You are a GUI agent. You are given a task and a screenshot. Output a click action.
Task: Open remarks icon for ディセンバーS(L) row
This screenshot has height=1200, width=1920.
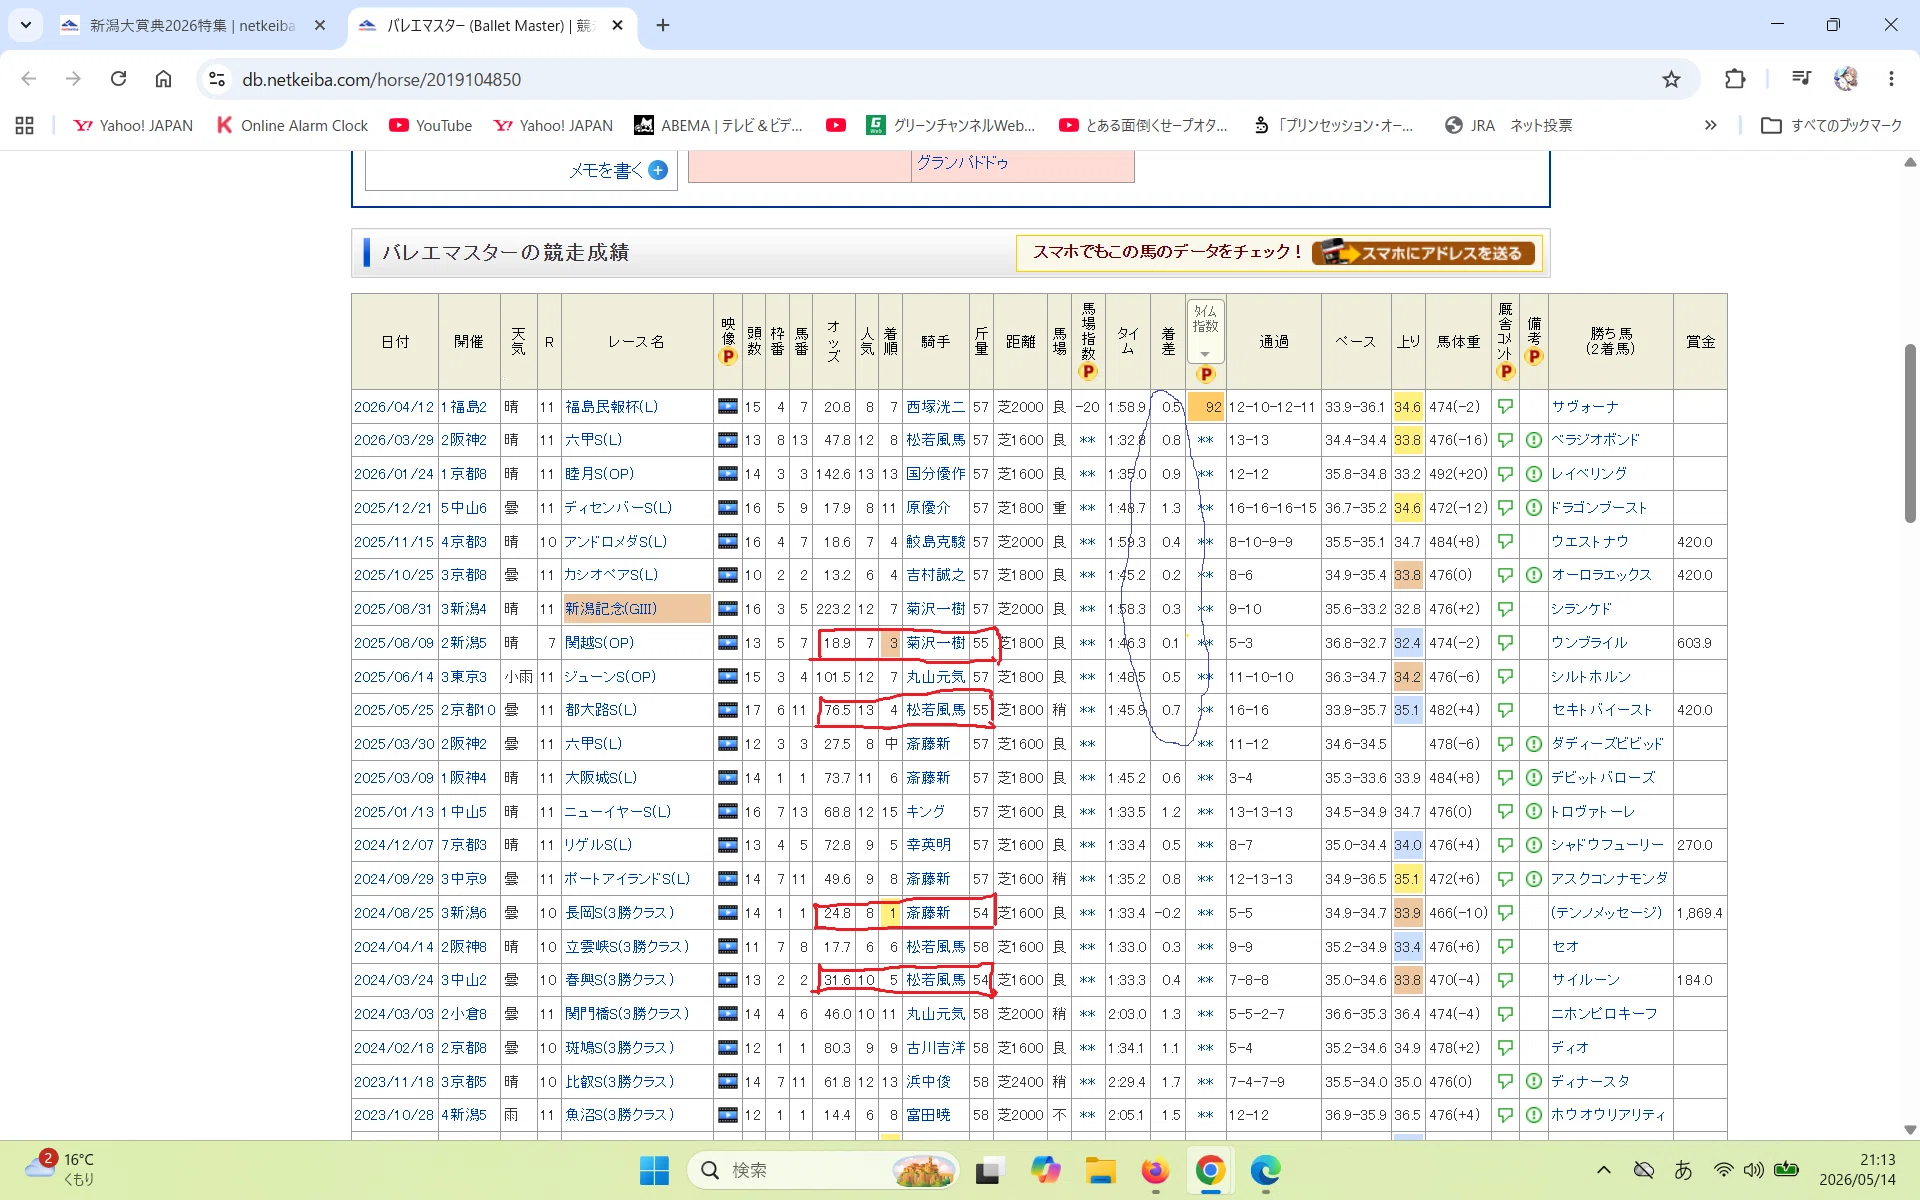(x=1534, y=508)
